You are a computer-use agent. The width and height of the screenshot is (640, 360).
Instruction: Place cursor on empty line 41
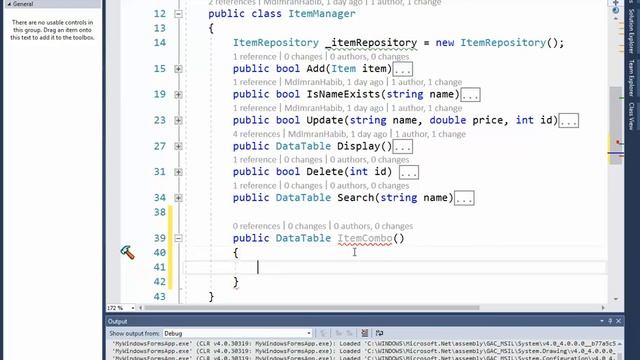[x=394, y=267]
